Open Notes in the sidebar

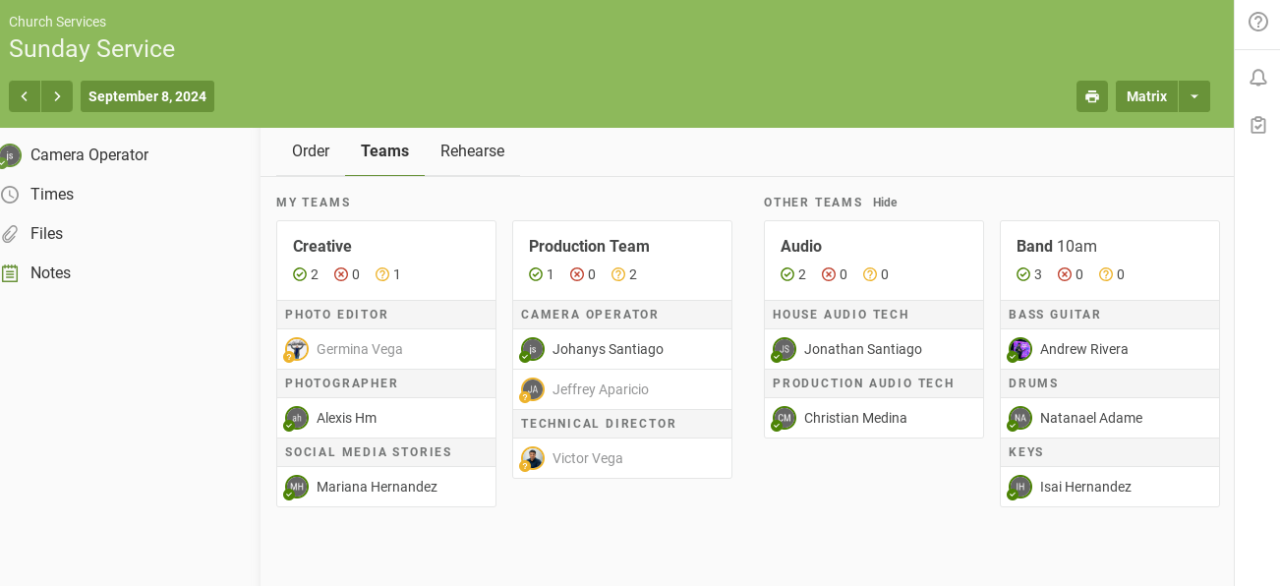click(50, 273)
